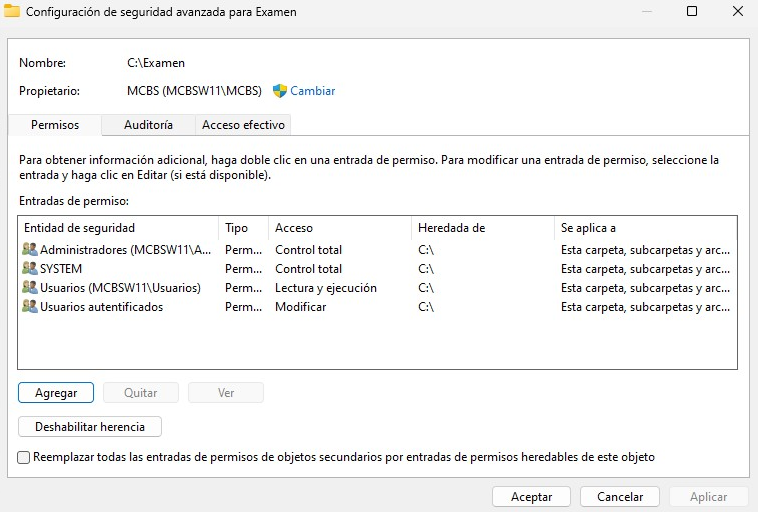Confirm with the Aceptar button

pos(531,496)
